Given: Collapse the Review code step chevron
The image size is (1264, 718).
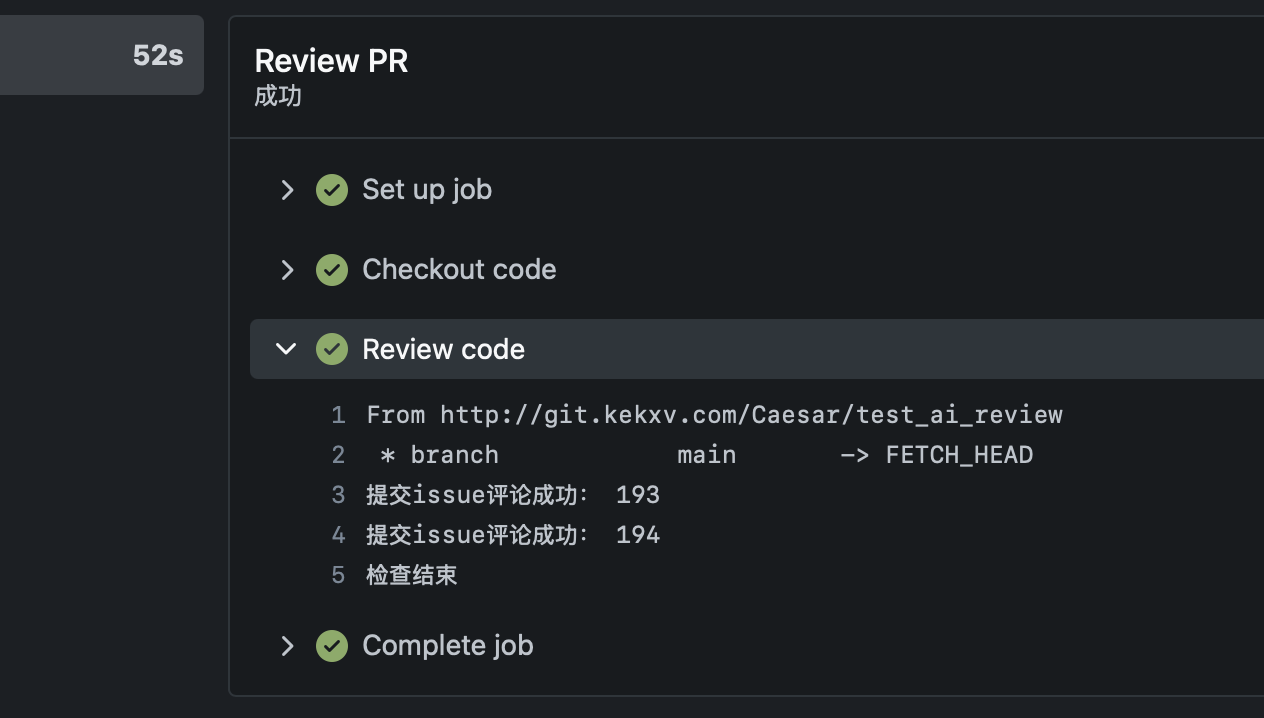Looking at the screenshot, I should [287, 349].
